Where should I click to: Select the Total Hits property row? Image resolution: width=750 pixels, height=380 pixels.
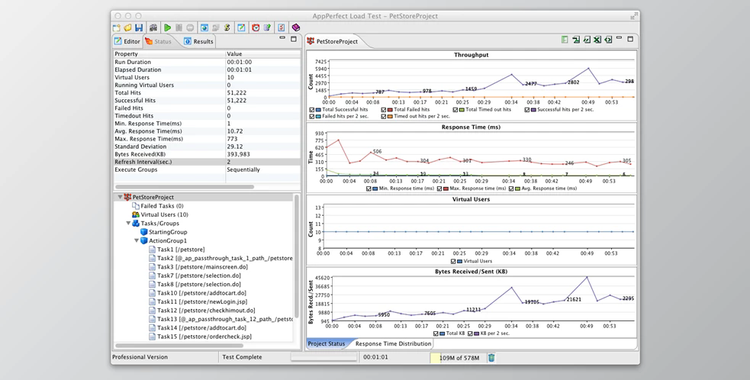tap(207, 93)
